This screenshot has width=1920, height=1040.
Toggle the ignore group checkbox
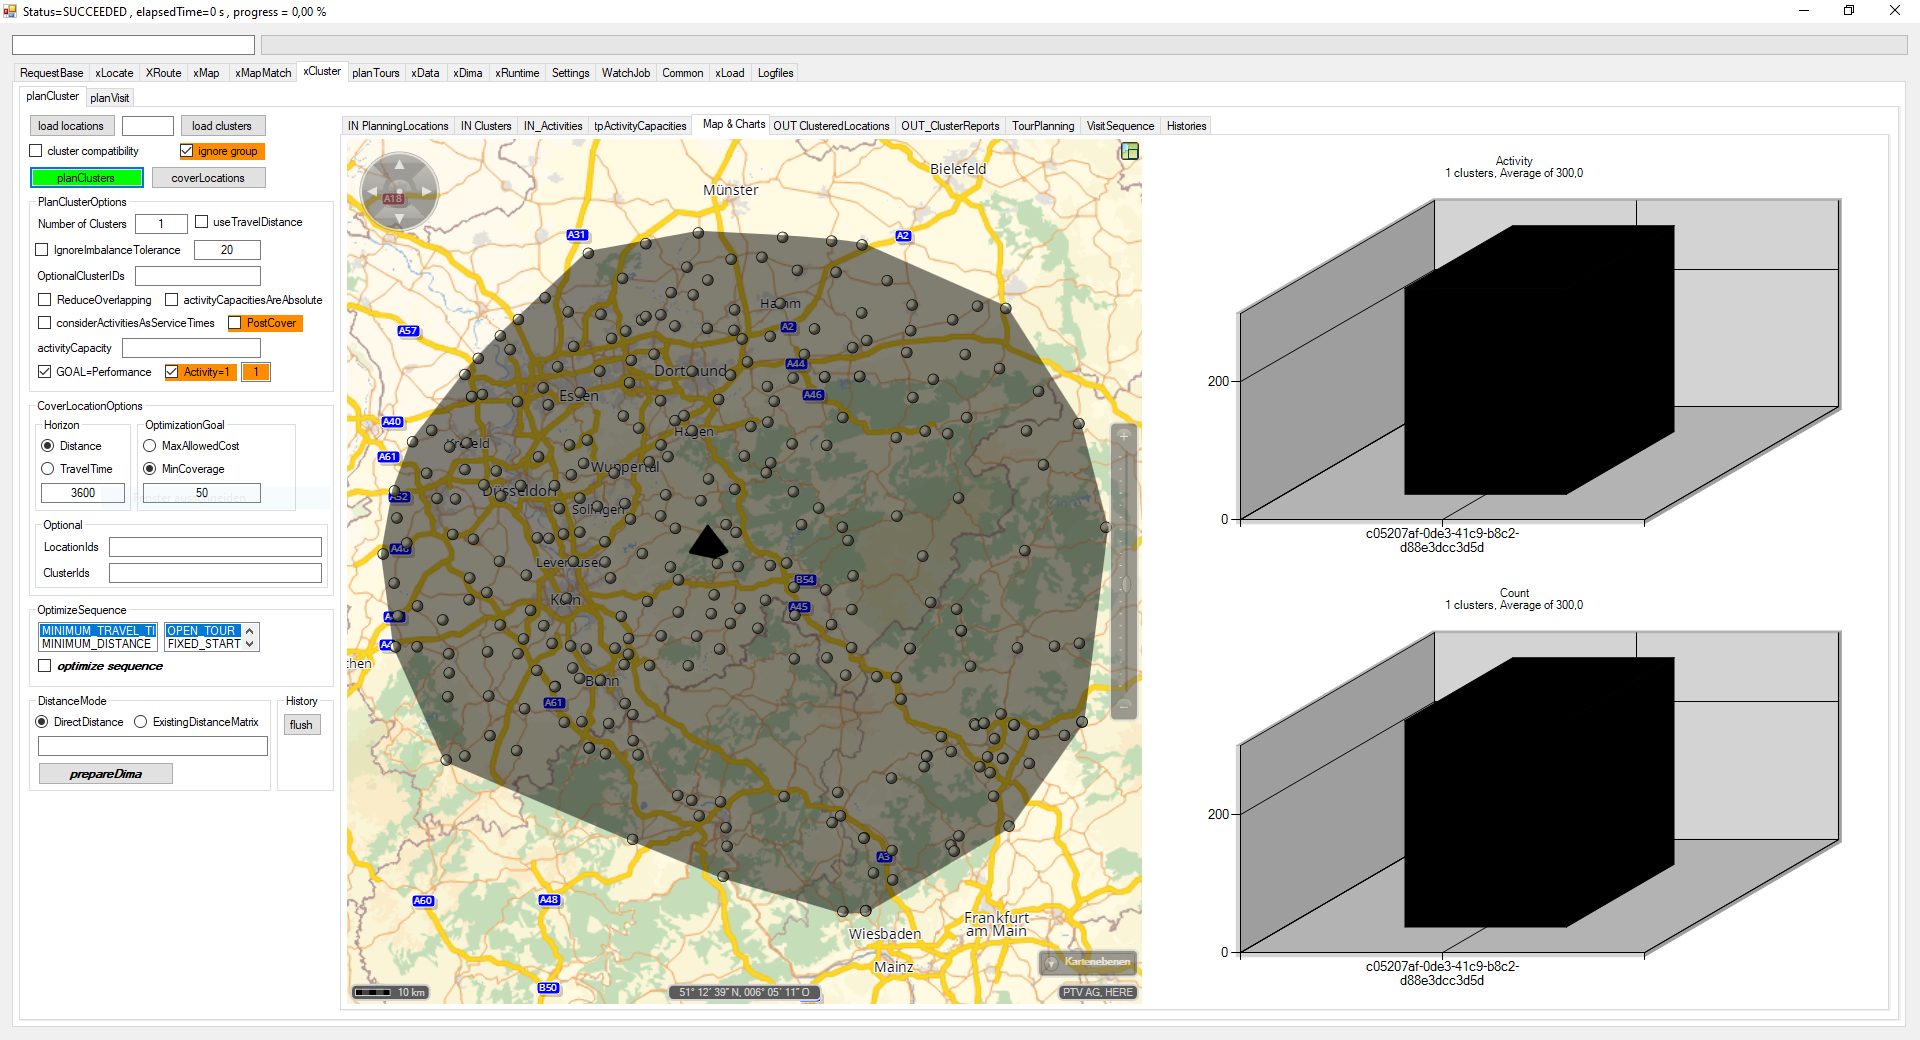(x=187, y=151)
